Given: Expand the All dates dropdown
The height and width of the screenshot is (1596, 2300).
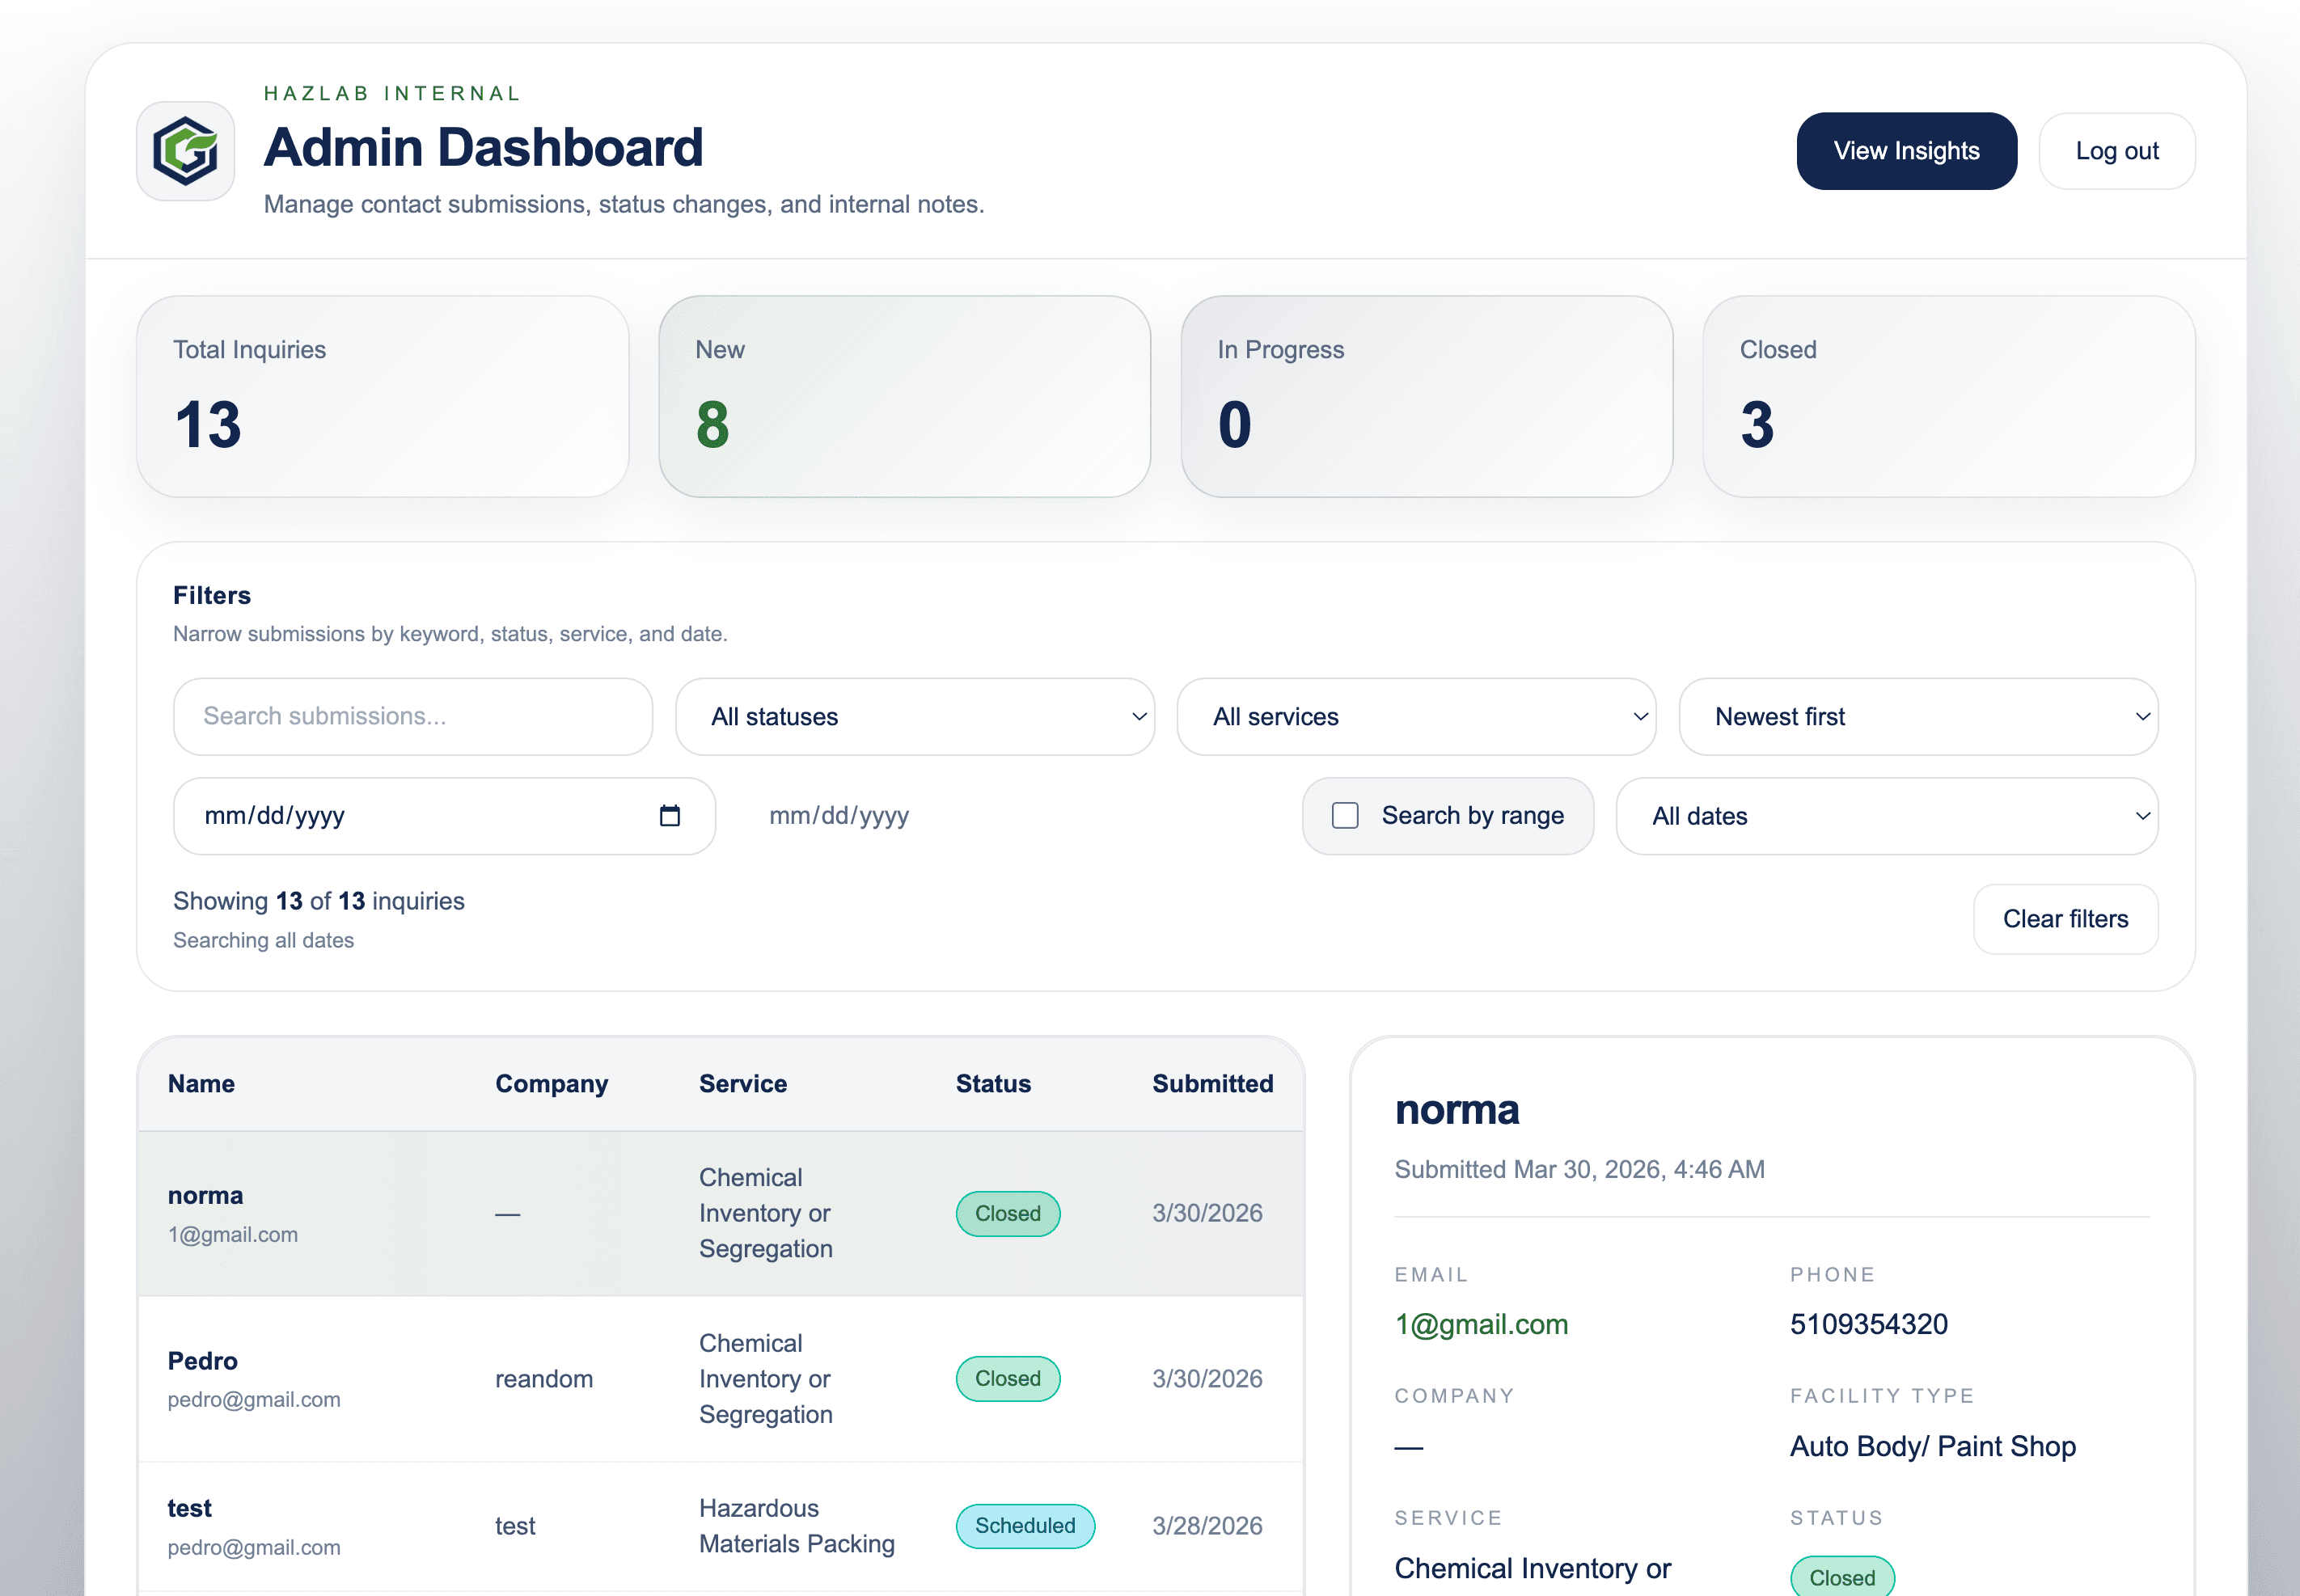Looking at the screenshot, I should pos(1887,816).
